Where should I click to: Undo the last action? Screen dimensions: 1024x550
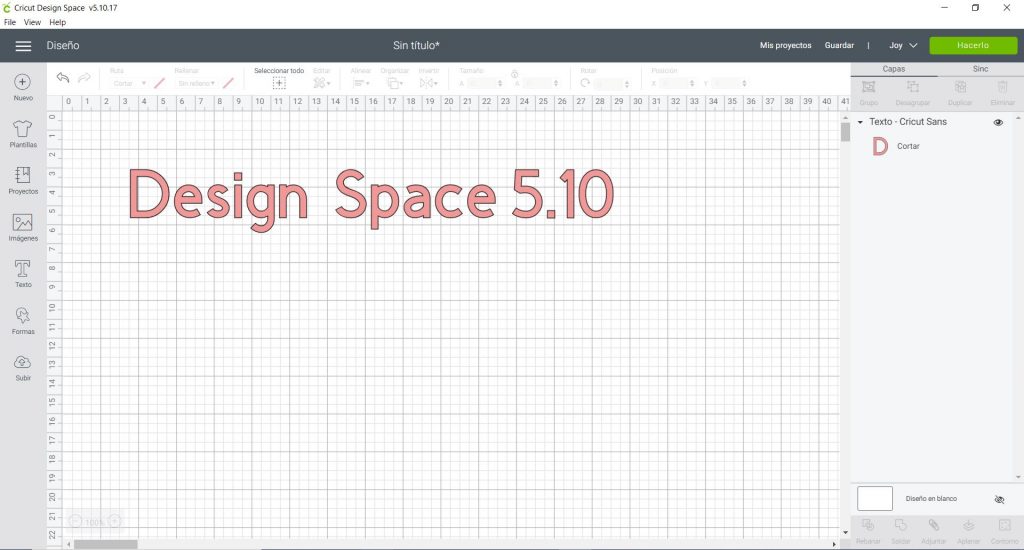63,78
